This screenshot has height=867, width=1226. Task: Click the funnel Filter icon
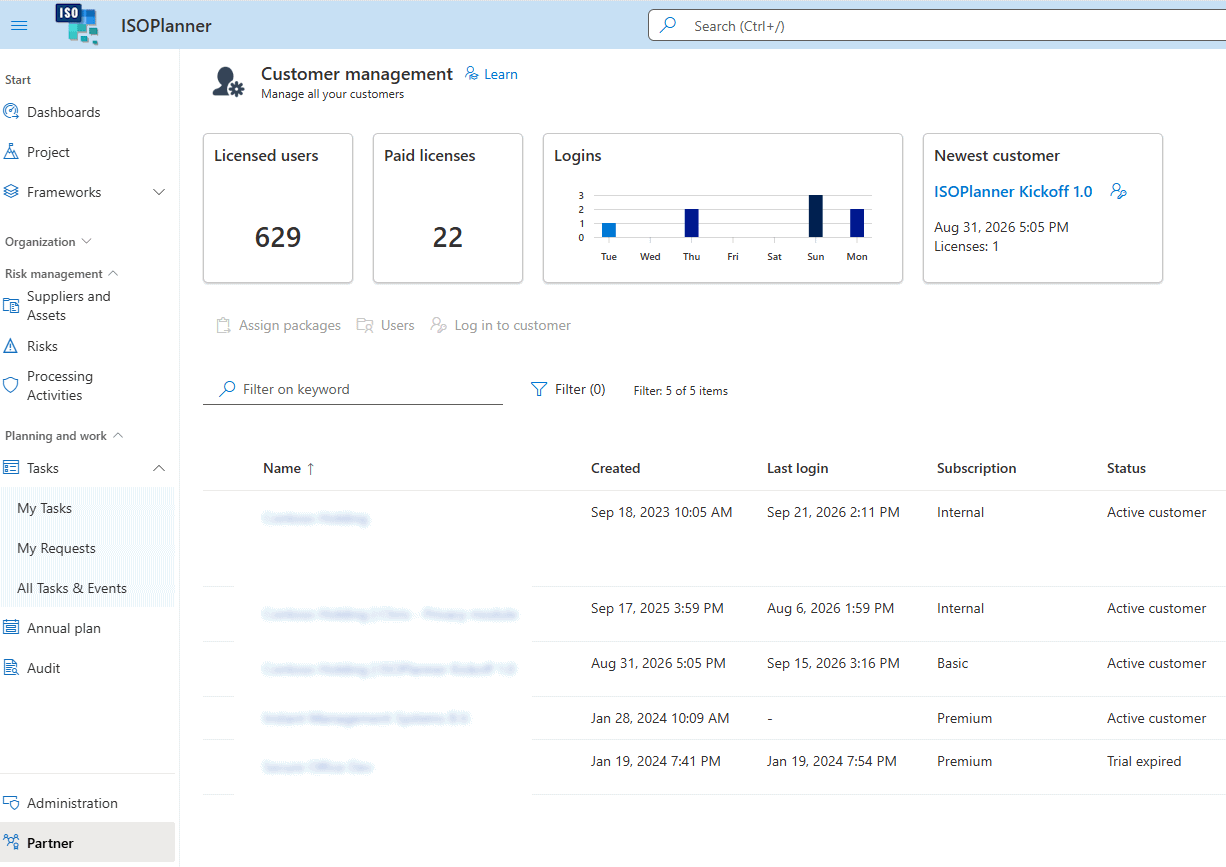pos(539,389)
